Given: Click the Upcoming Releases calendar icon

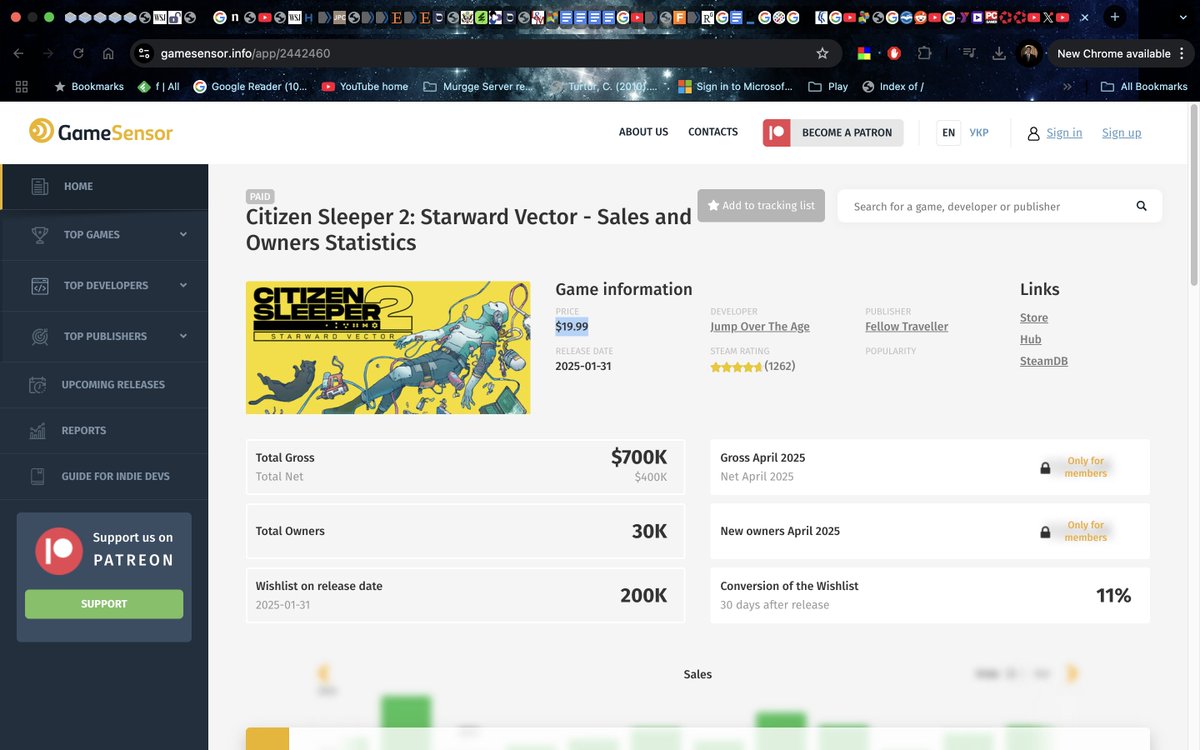Looking at the screenshot, I should coord(38,385).
